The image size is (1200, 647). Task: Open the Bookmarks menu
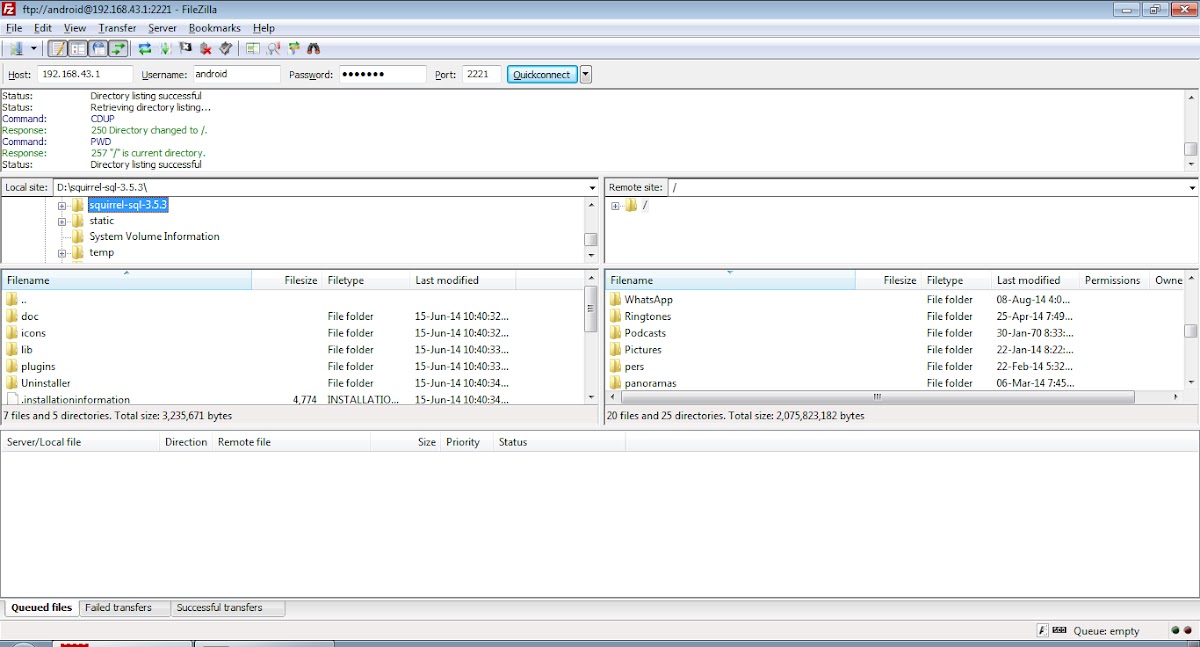click(212, 28)
